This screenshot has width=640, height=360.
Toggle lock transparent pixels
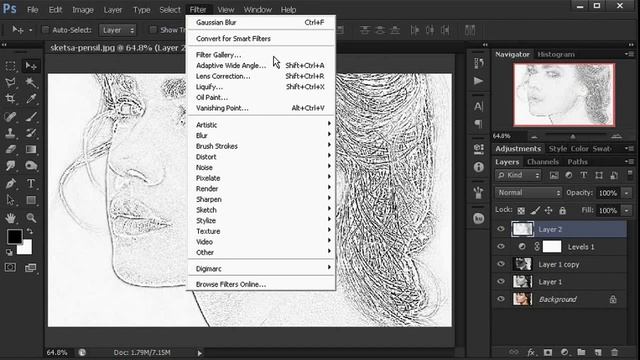point(521,211)
